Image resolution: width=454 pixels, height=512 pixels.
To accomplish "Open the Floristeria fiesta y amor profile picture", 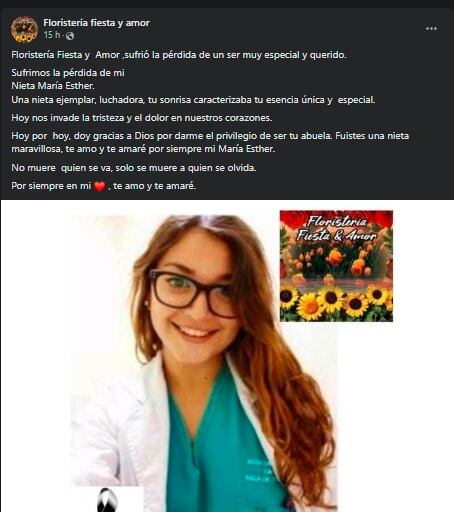I will coord(24,29).
